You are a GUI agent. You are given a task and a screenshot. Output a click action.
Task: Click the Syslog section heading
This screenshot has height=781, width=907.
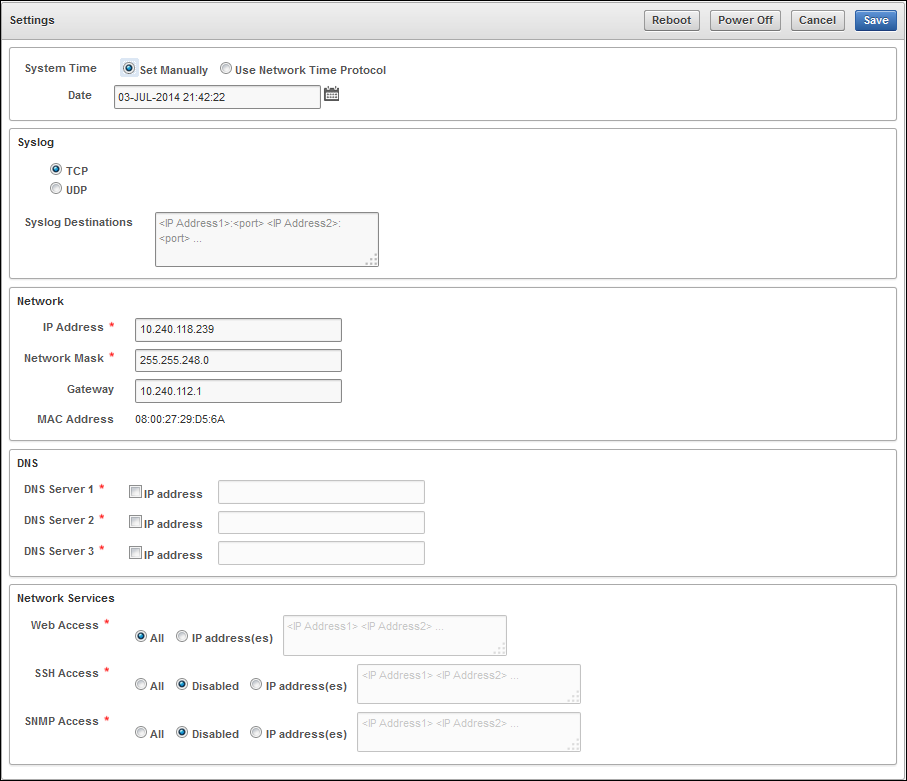click(x=36, y=142)
